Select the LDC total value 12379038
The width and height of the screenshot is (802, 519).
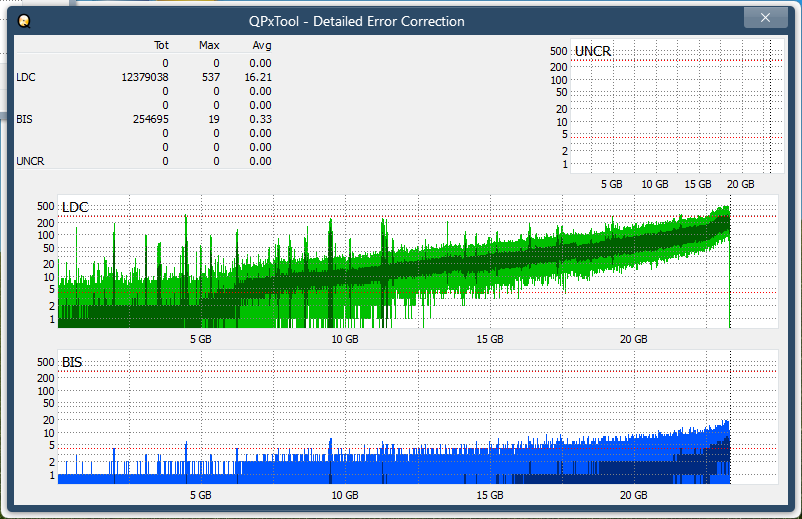(x=145, y=77)
